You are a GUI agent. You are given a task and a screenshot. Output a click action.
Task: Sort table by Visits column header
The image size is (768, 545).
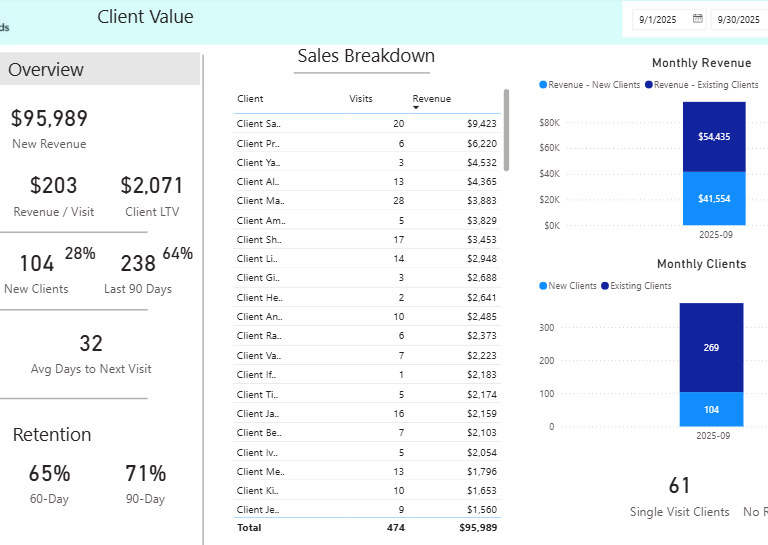361,99
